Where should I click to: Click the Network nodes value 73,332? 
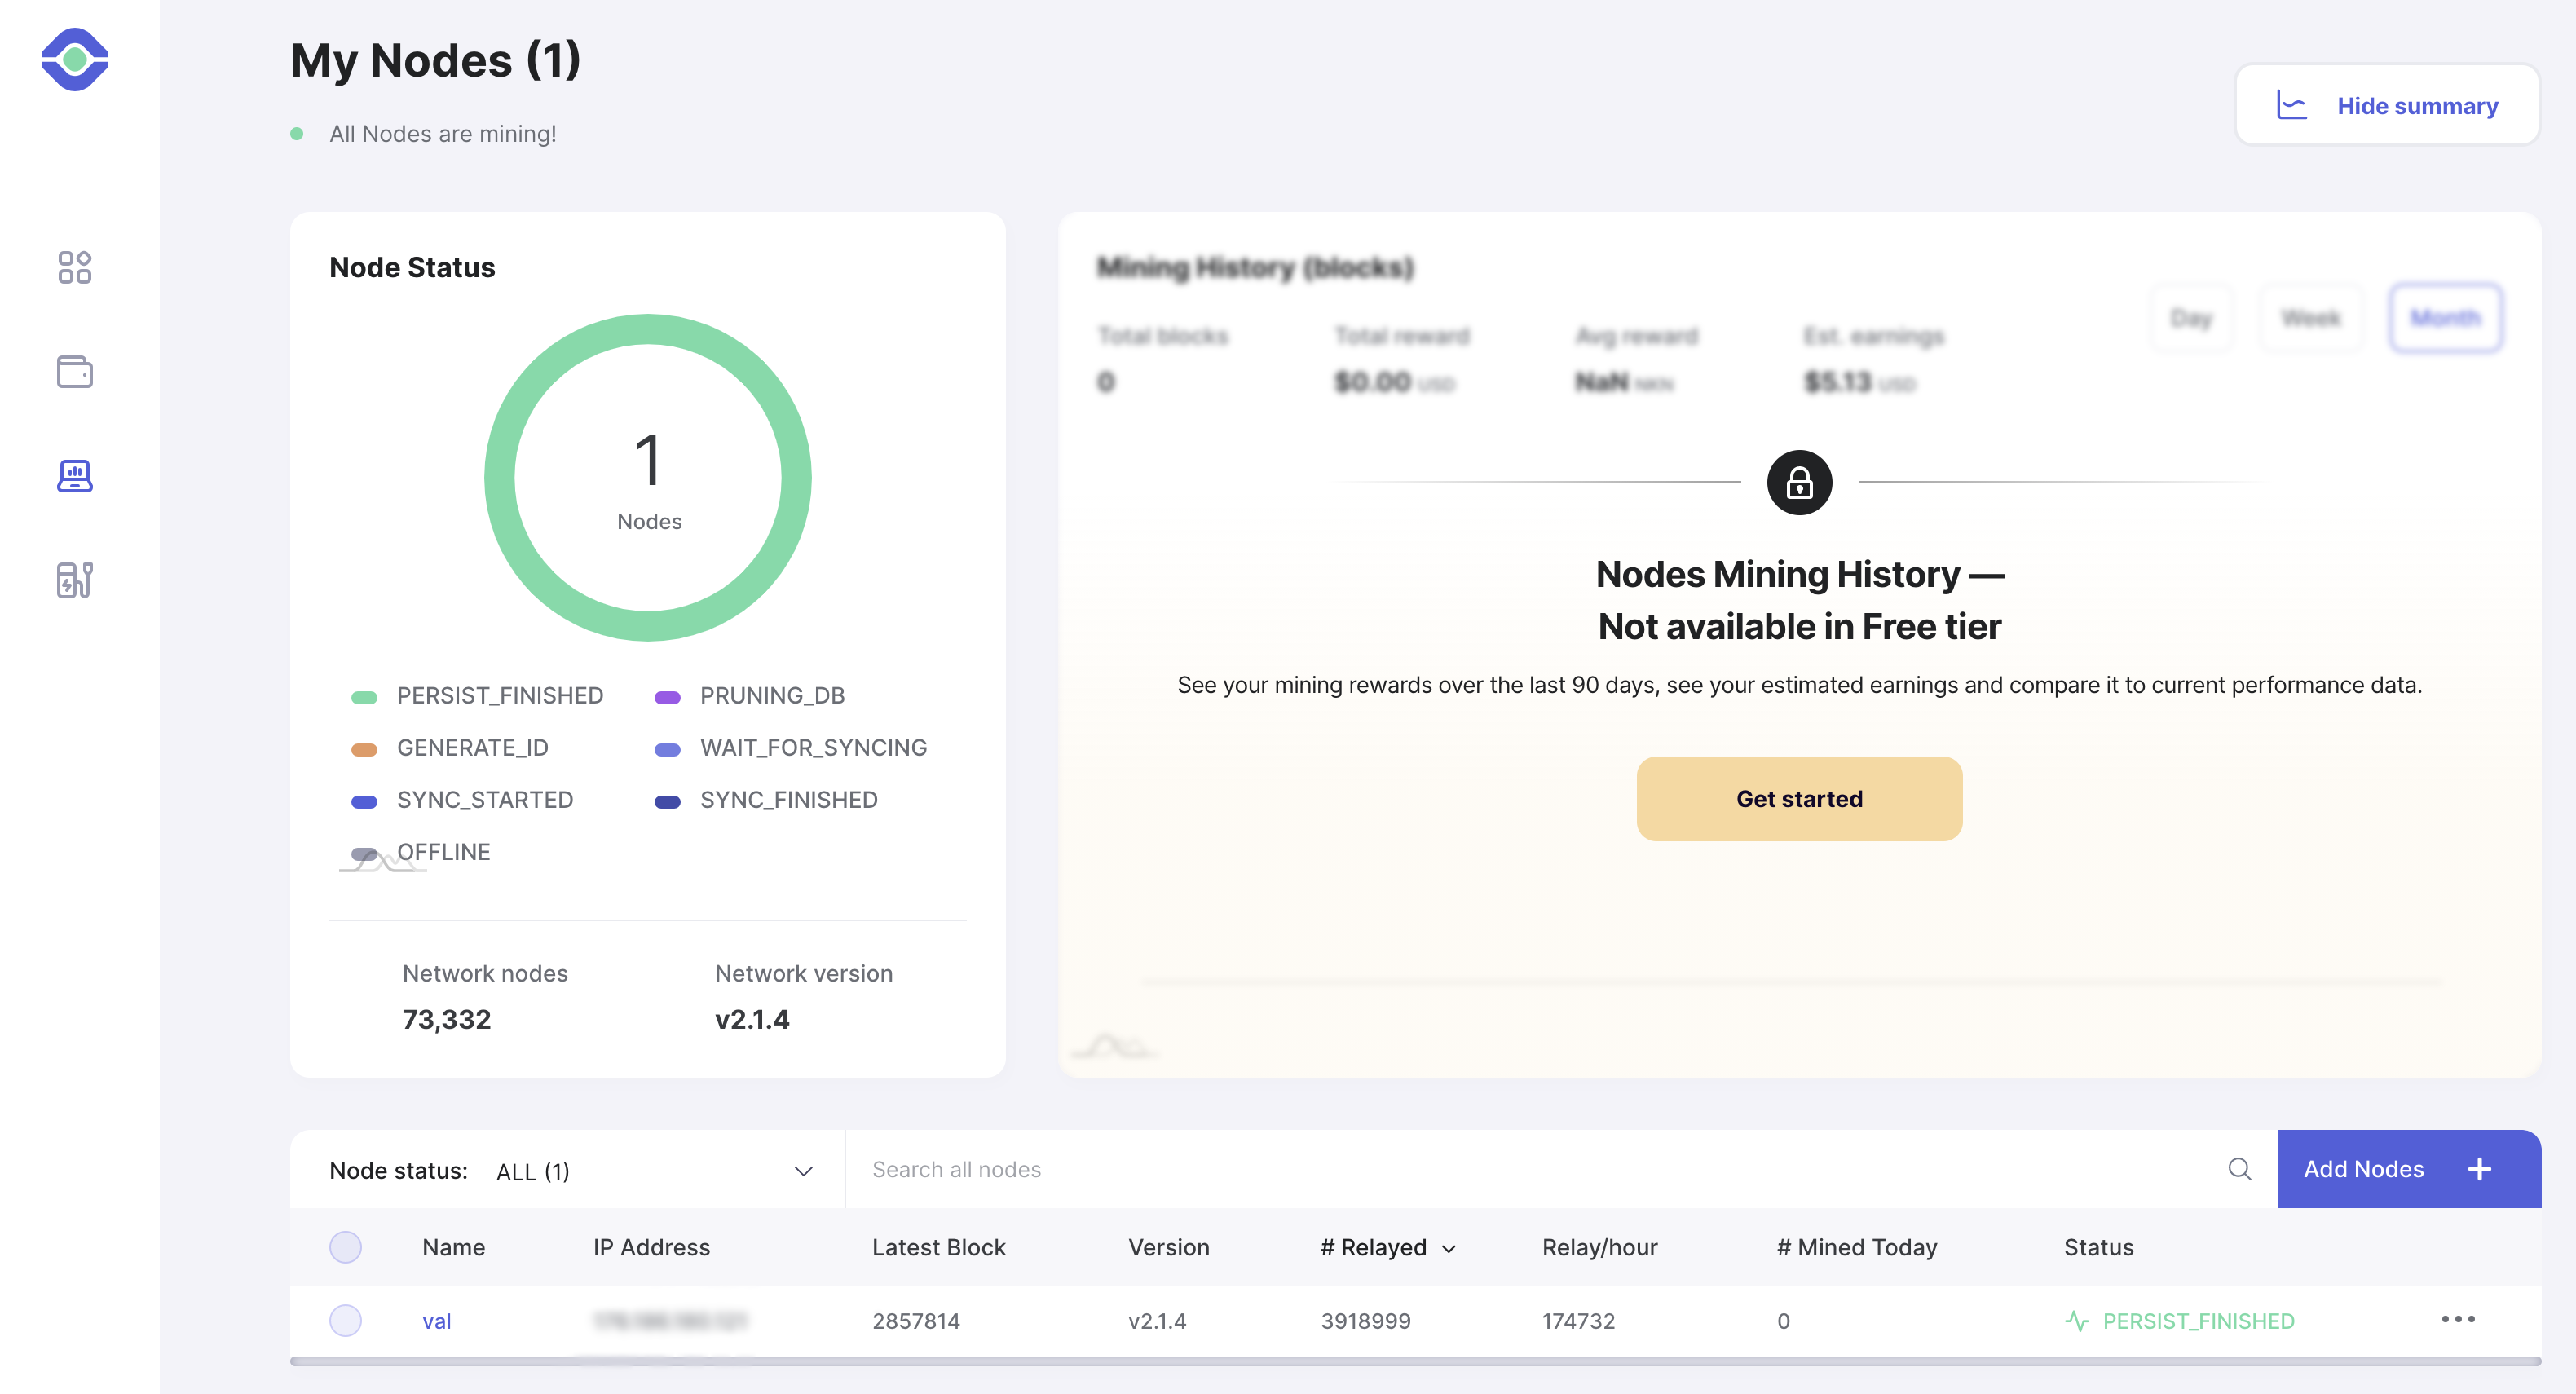[446, 1019]
